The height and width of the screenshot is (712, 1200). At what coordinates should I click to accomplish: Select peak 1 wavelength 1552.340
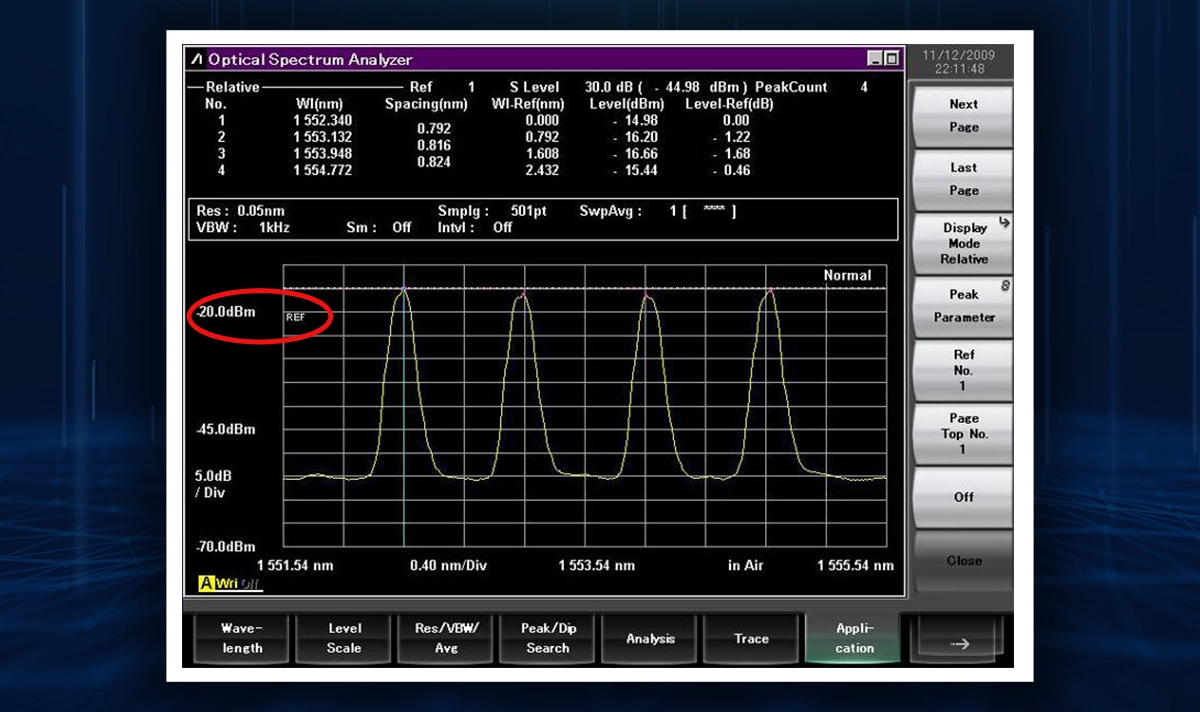click(322, 120)
